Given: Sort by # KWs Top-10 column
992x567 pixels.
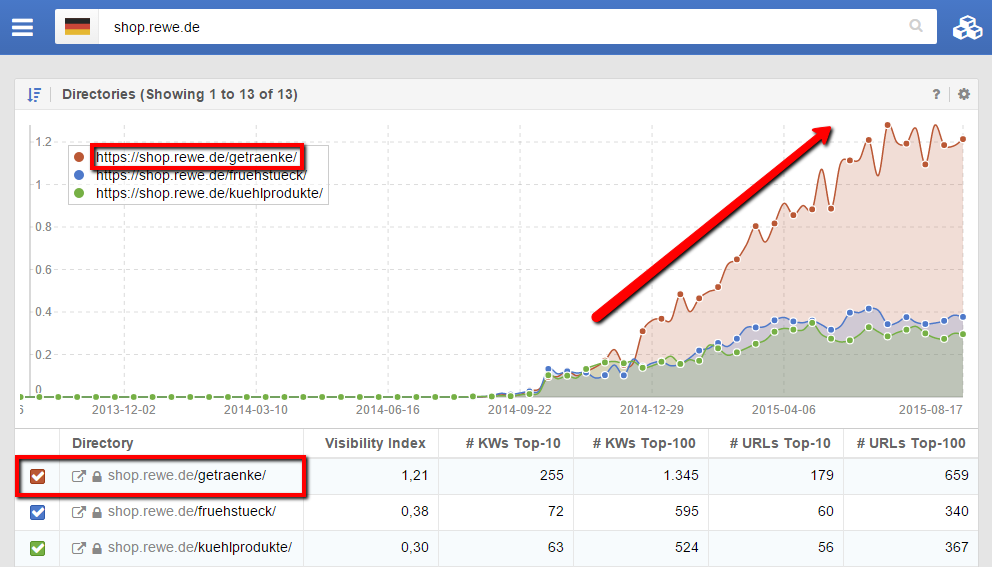Looking at the screenshot, I should point(513,443).
